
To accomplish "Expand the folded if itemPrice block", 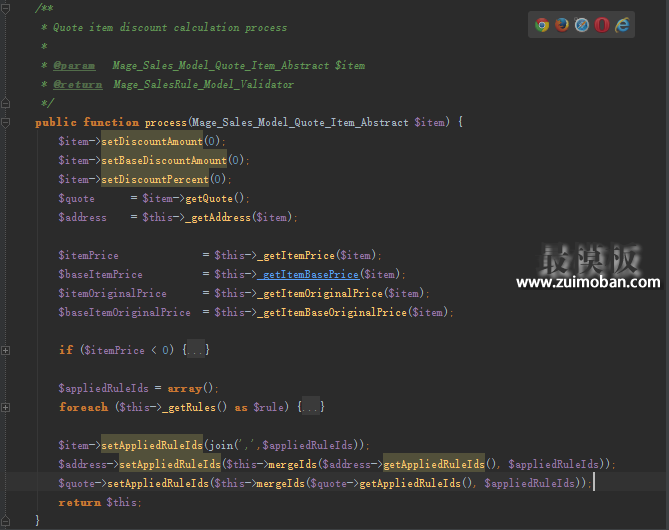I will point(6,350).
